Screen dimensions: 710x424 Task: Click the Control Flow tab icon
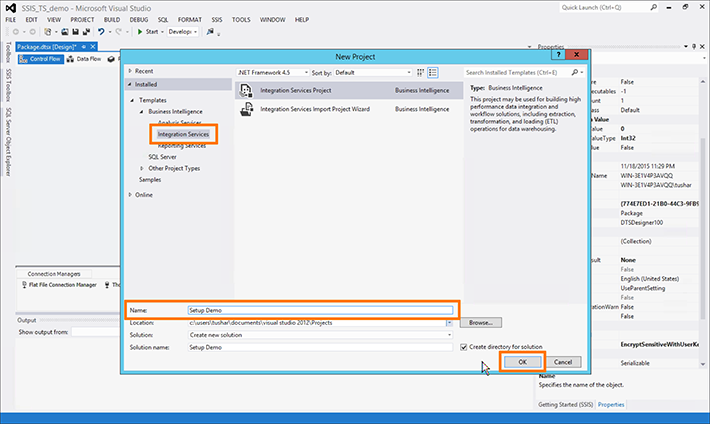(x=24, y=59)
